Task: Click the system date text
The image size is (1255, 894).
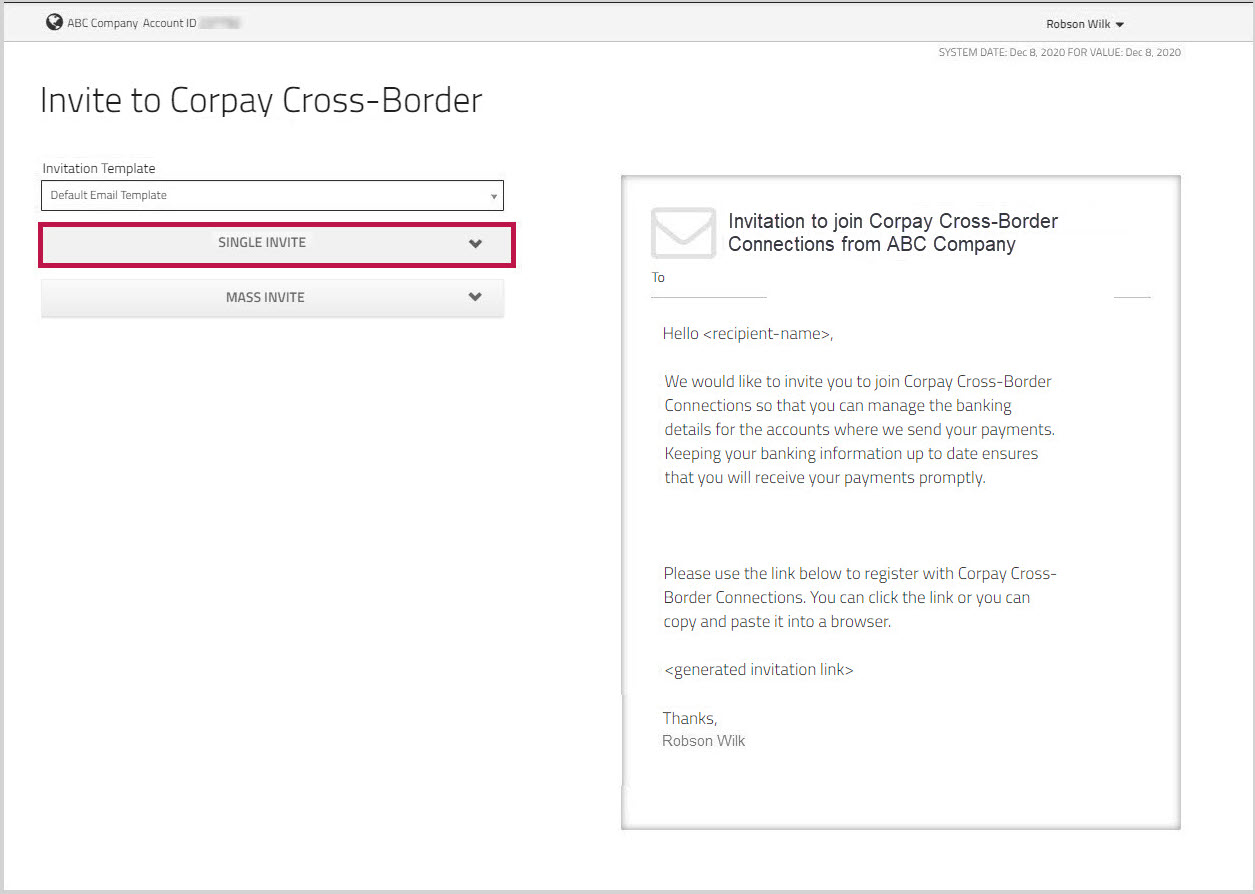Action: coord(1060,52)
